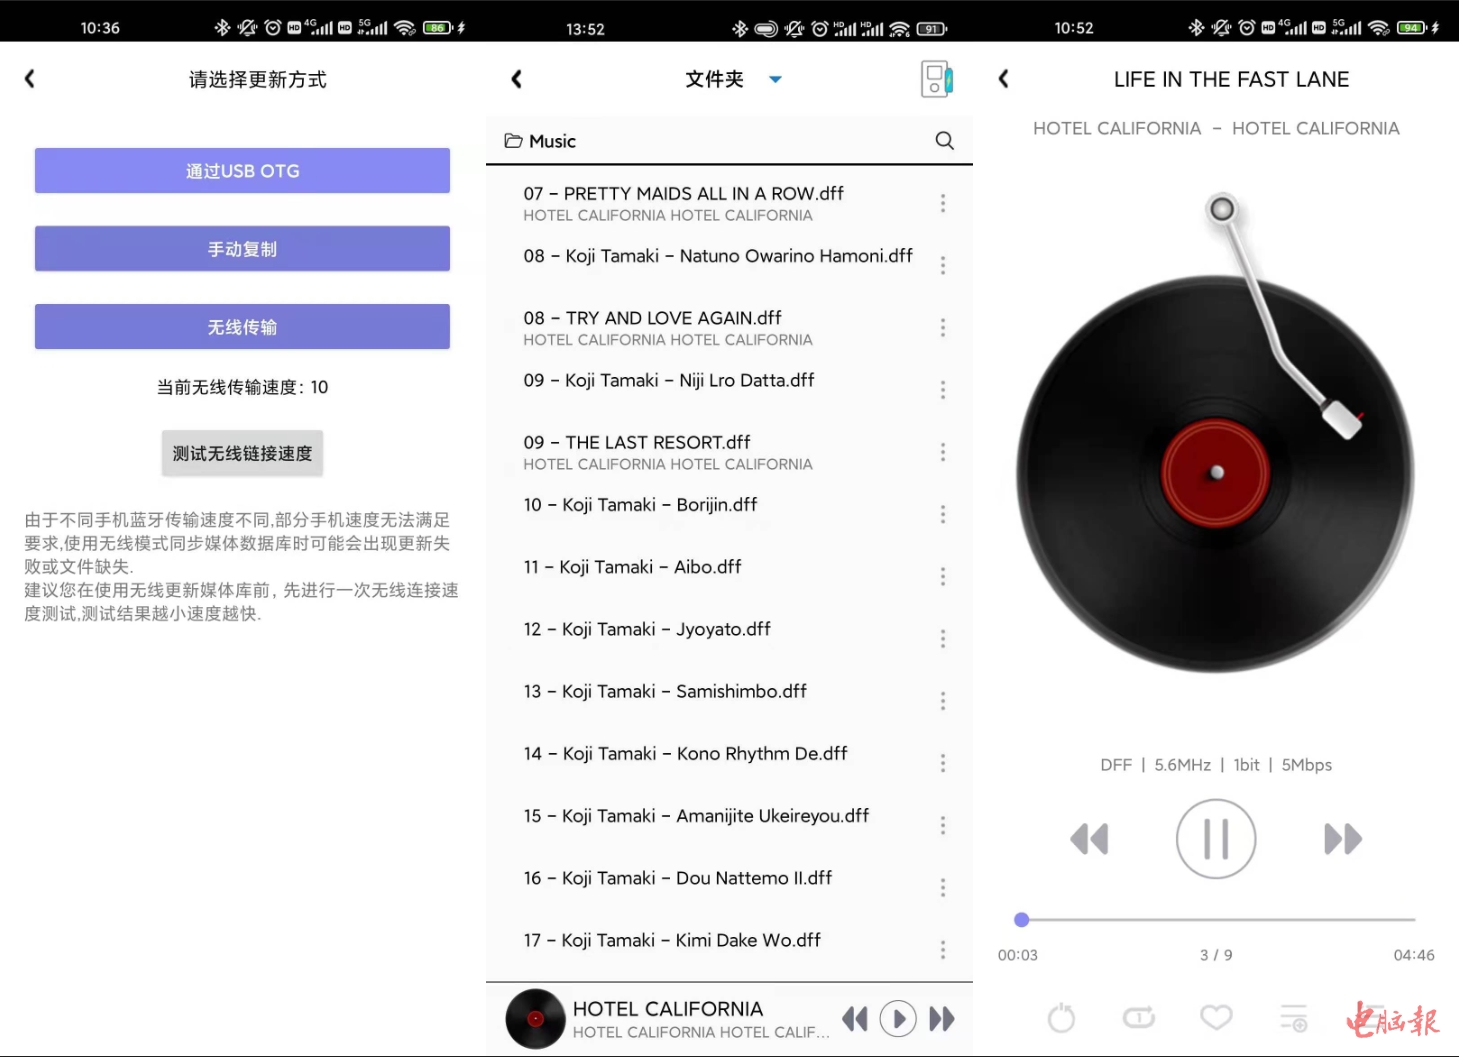1459x1057 pixels.
Task: Tap the heart favorite icon
Action: click(1216, 1018)
